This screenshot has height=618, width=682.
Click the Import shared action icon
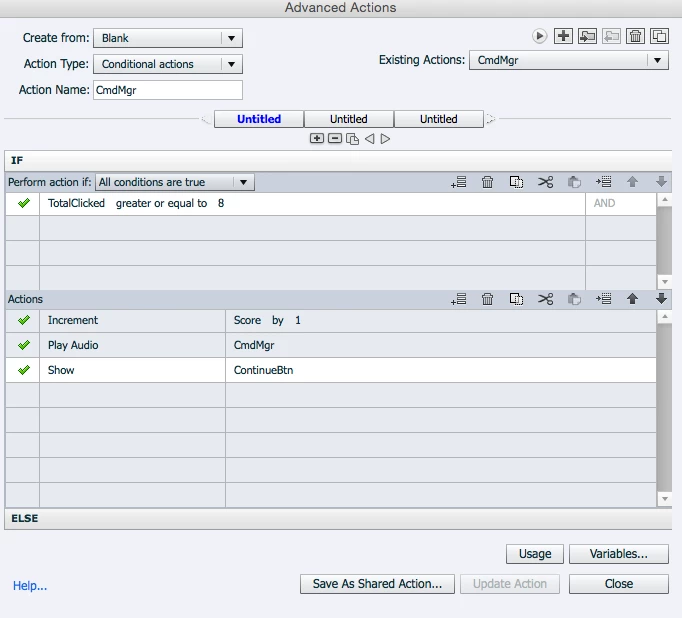click(x=587, y=36)
